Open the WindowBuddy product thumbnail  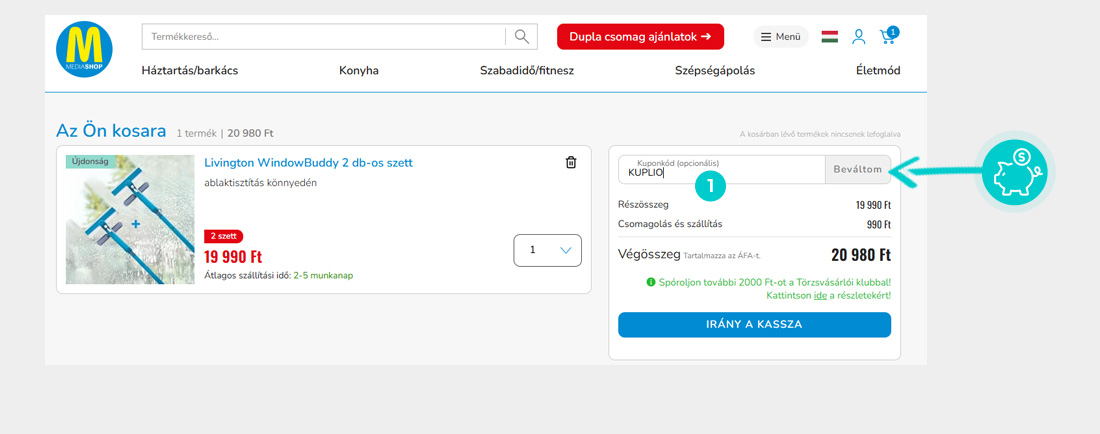tap(130, 220)
